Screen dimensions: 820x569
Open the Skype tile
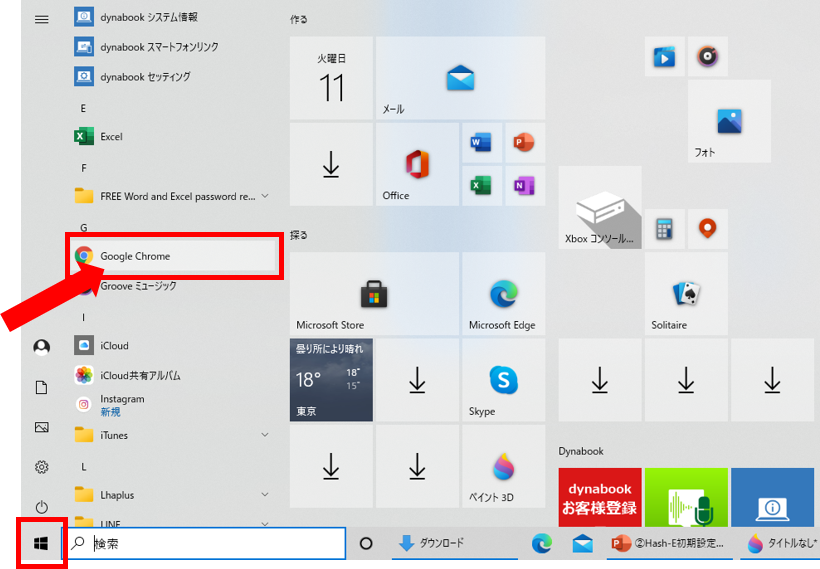point(504,380)
